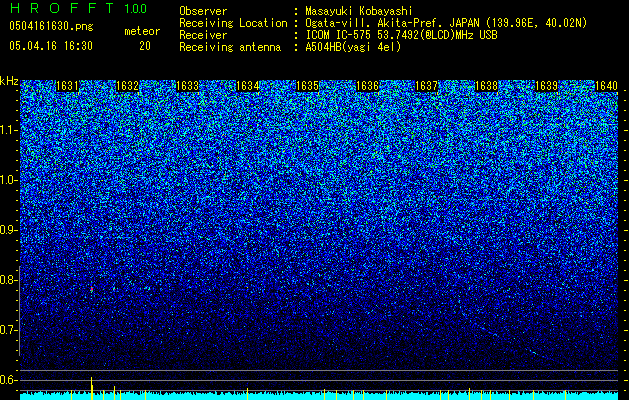Image resolution: width=629 pixels, height=400 pixels.
Task: Click the Receiver label
Action: pyautogui.click(x=203, y=35)
